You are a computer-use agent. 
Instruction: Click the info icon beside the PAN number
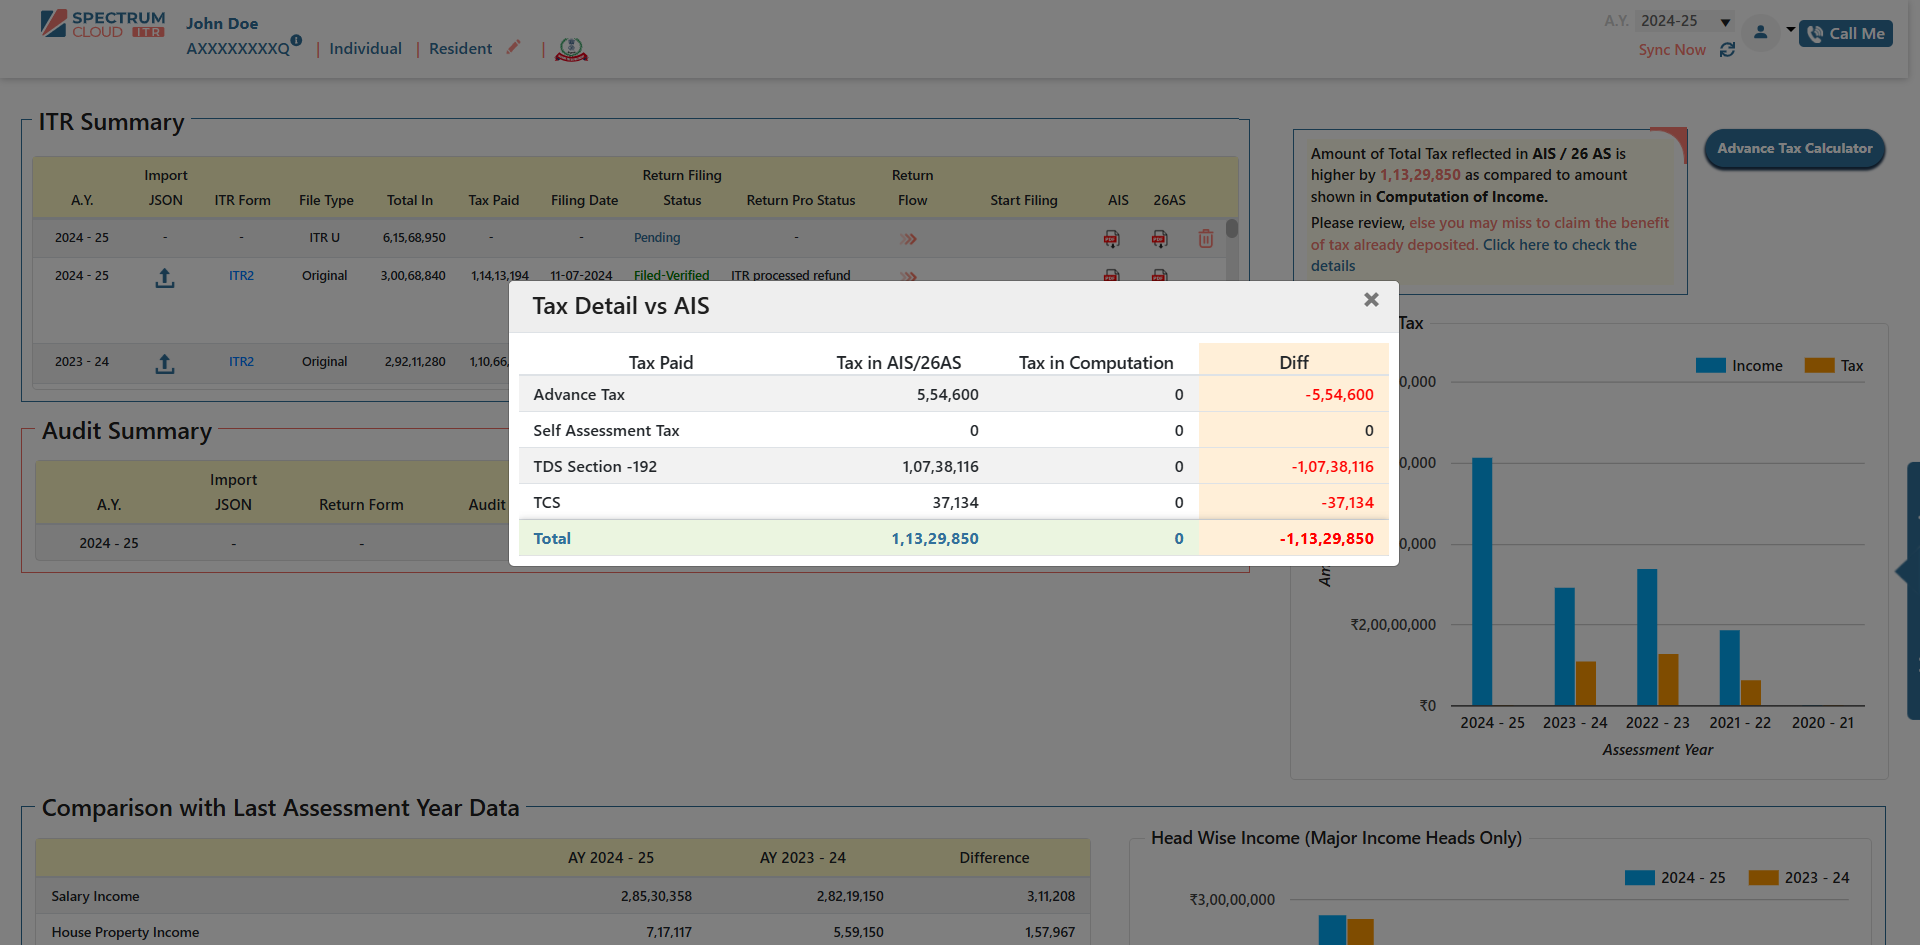[x=296, y=40]
